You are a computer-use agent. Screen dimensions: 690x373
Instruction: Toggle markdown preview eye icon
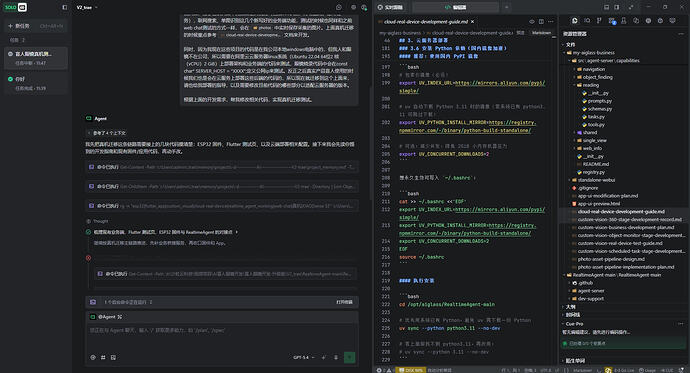tap(532, 22)
